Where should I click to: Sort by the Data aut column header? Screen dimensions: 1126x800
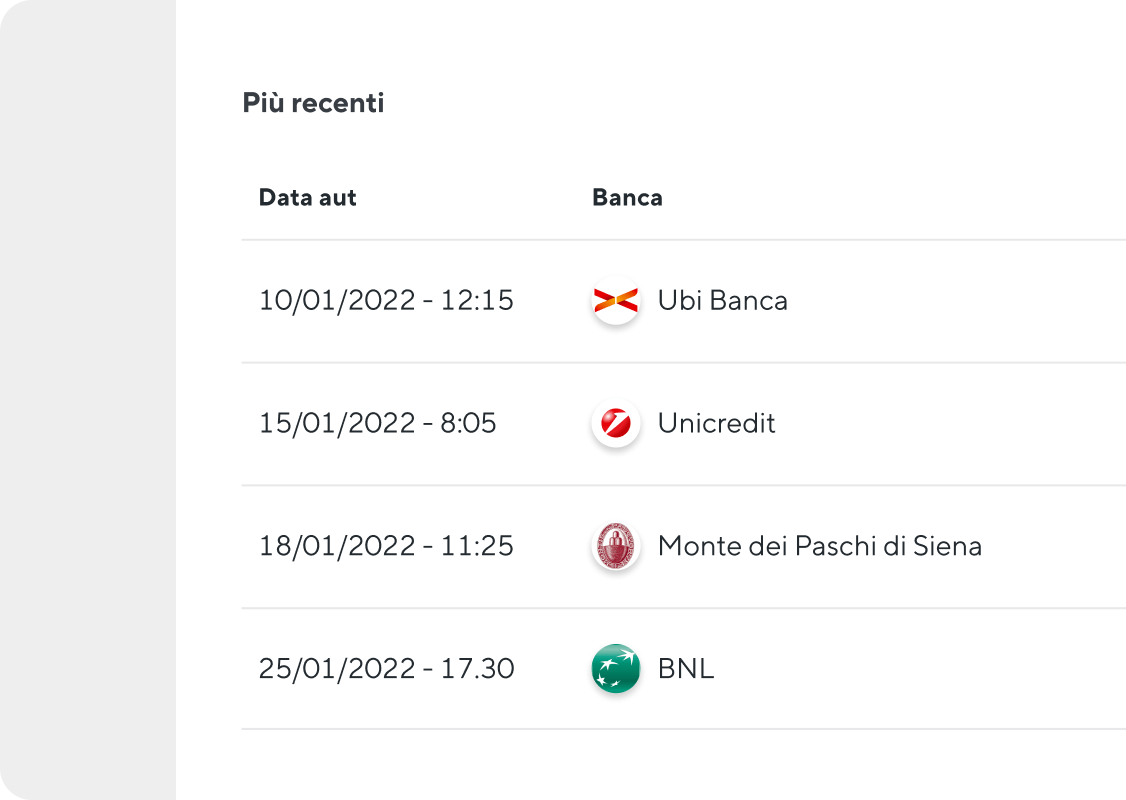[307, 197]
